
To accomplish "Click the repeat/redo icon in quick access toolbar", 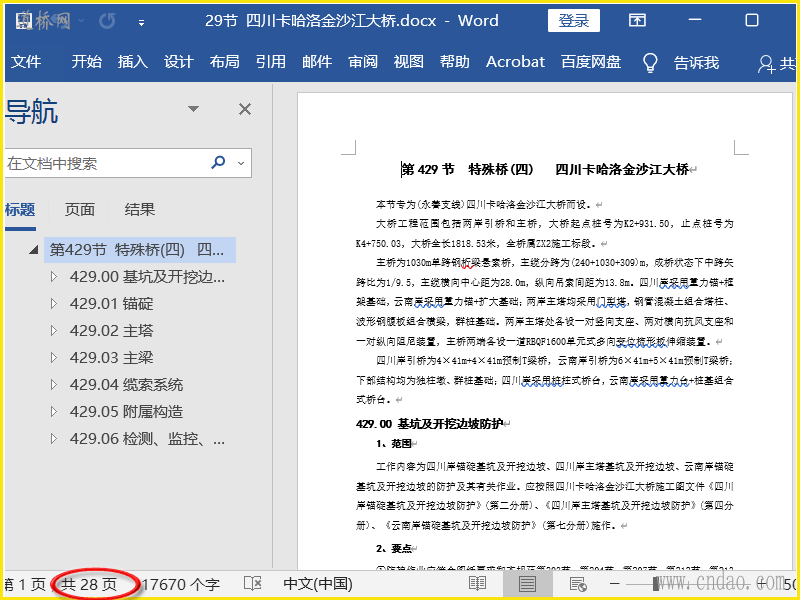I will 107,21.
